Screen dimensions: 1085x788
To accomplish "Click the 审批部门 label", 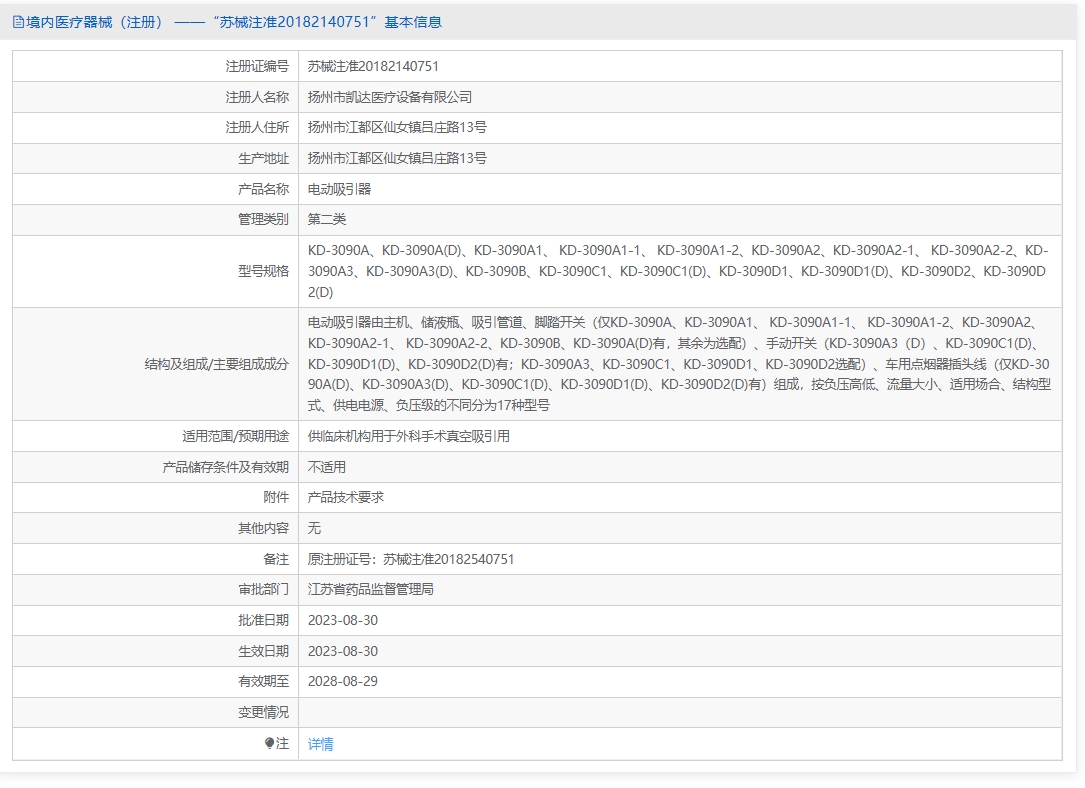I will tap(263, 589).
